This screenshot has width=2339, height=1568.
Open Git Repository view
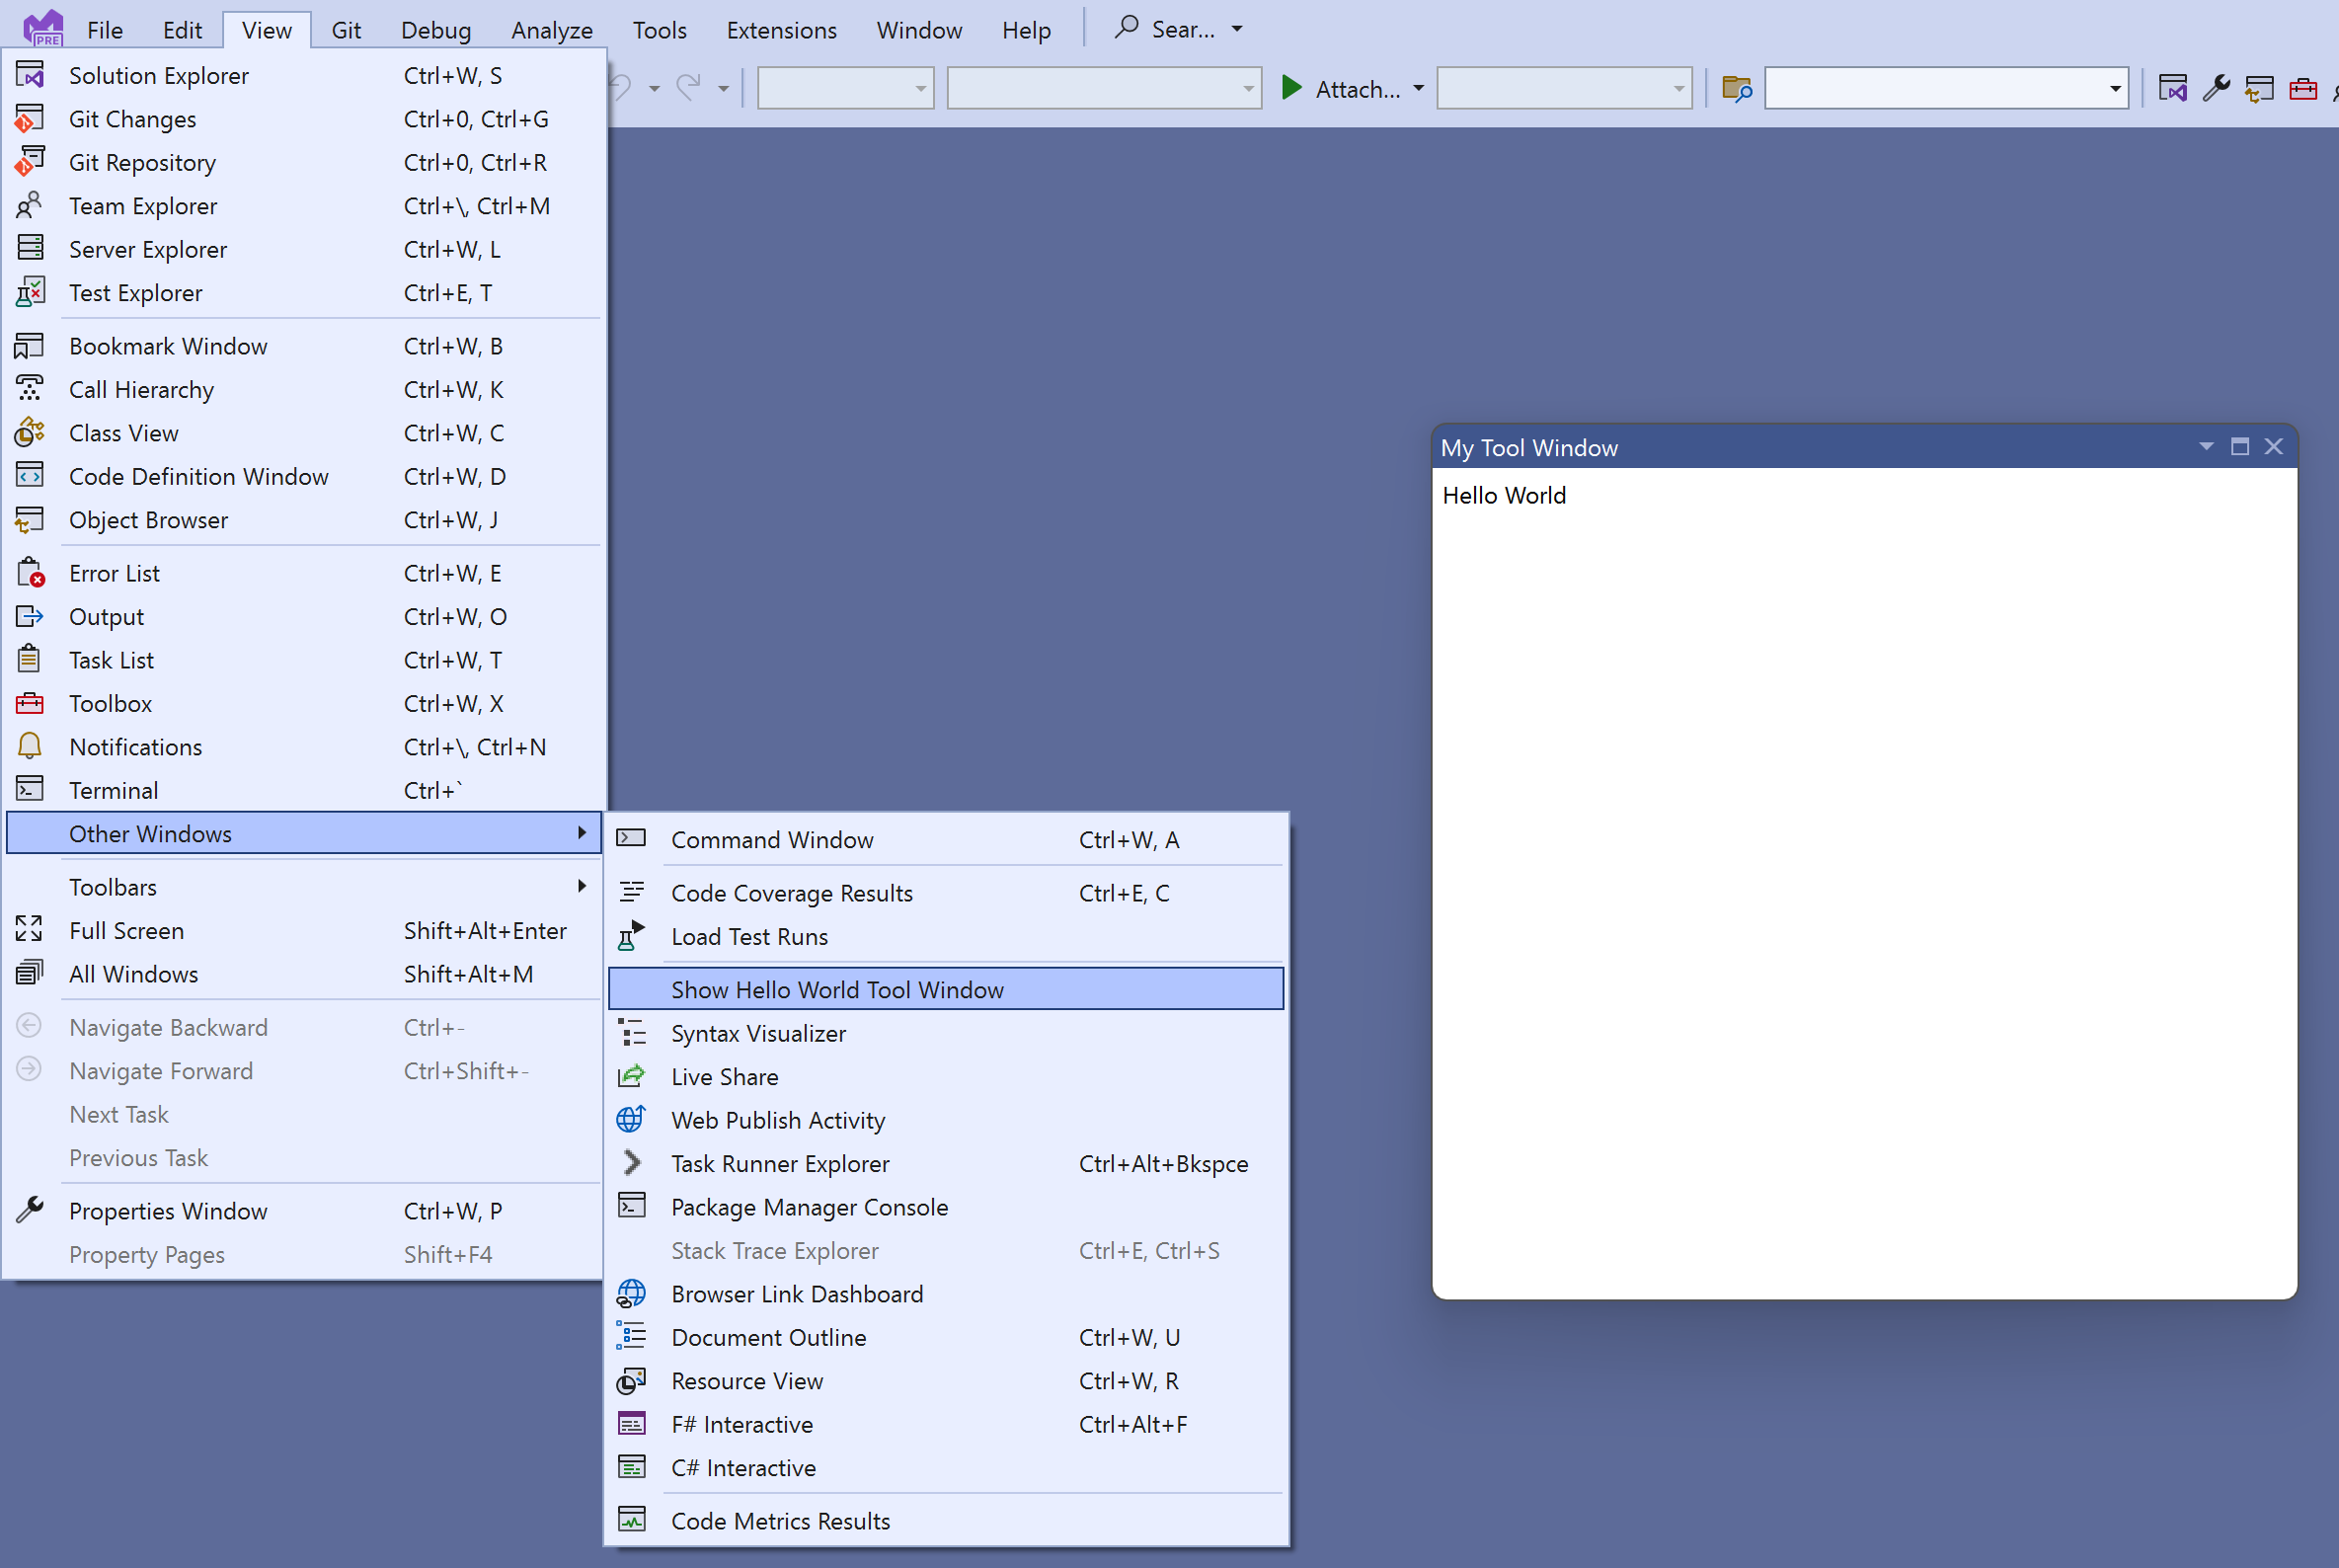click(x=142, y=161)
